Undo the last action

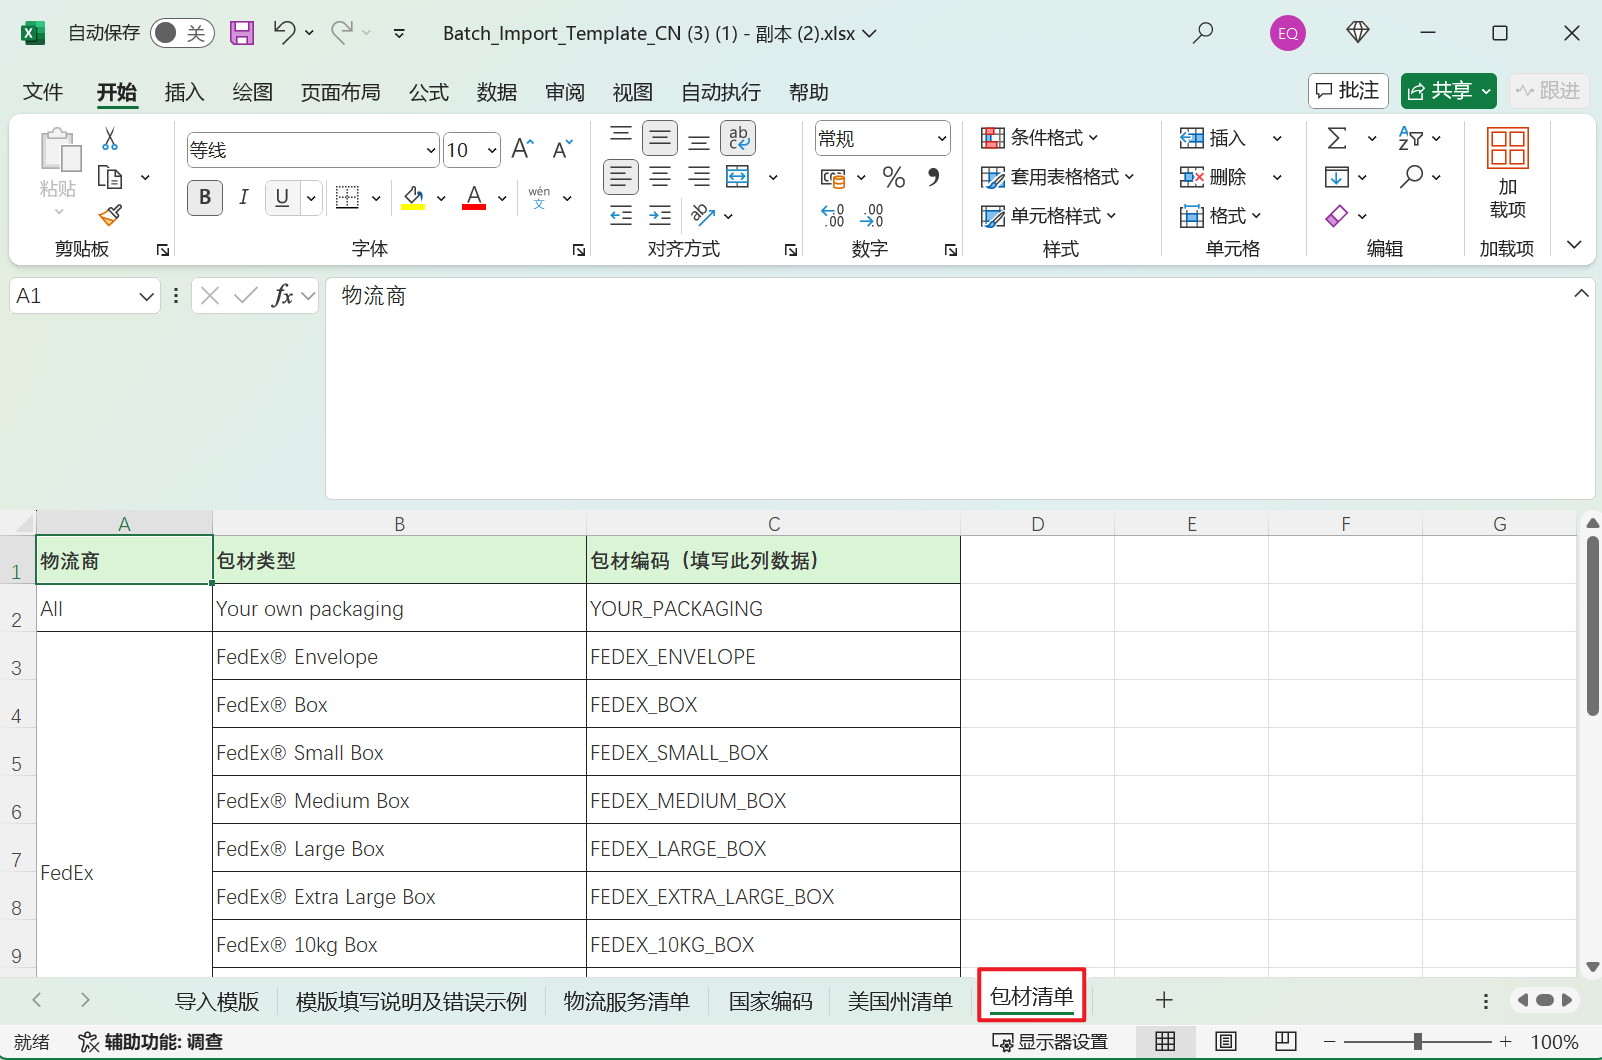point(284,33)
